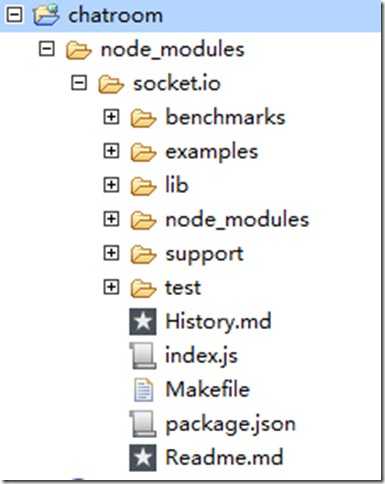Click the script icon beside index.js
This screenshot has height=484, width=385.
(143, 356)
